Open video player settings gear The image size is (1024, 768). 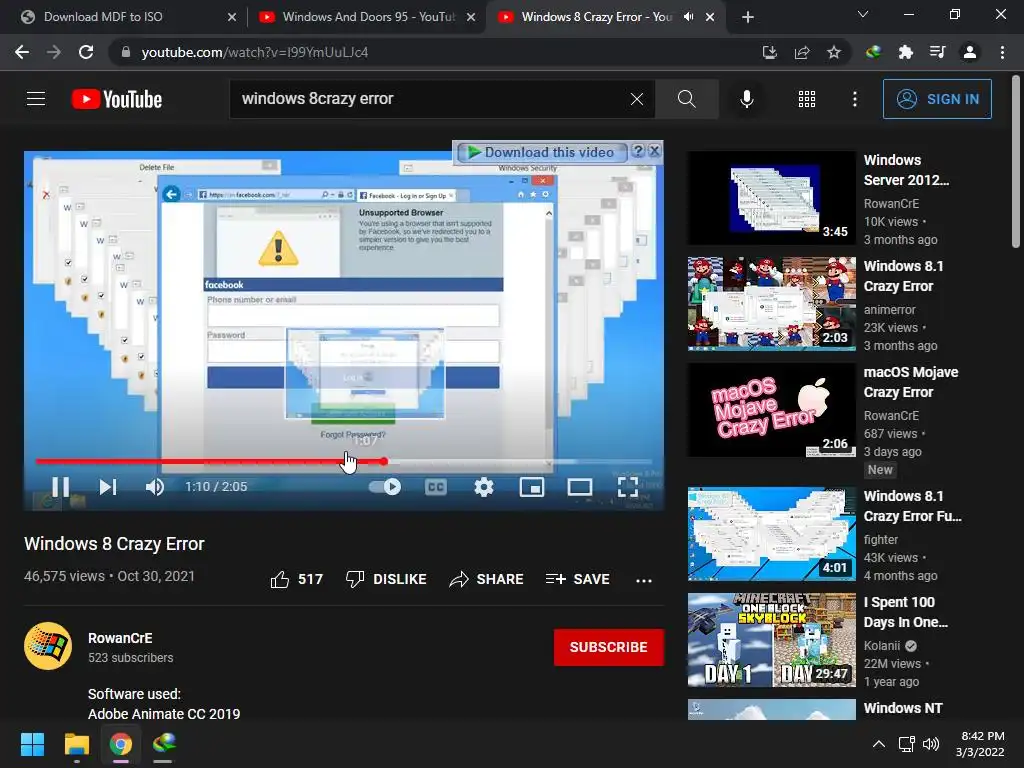pyautogui.click(x=484, y=487)
